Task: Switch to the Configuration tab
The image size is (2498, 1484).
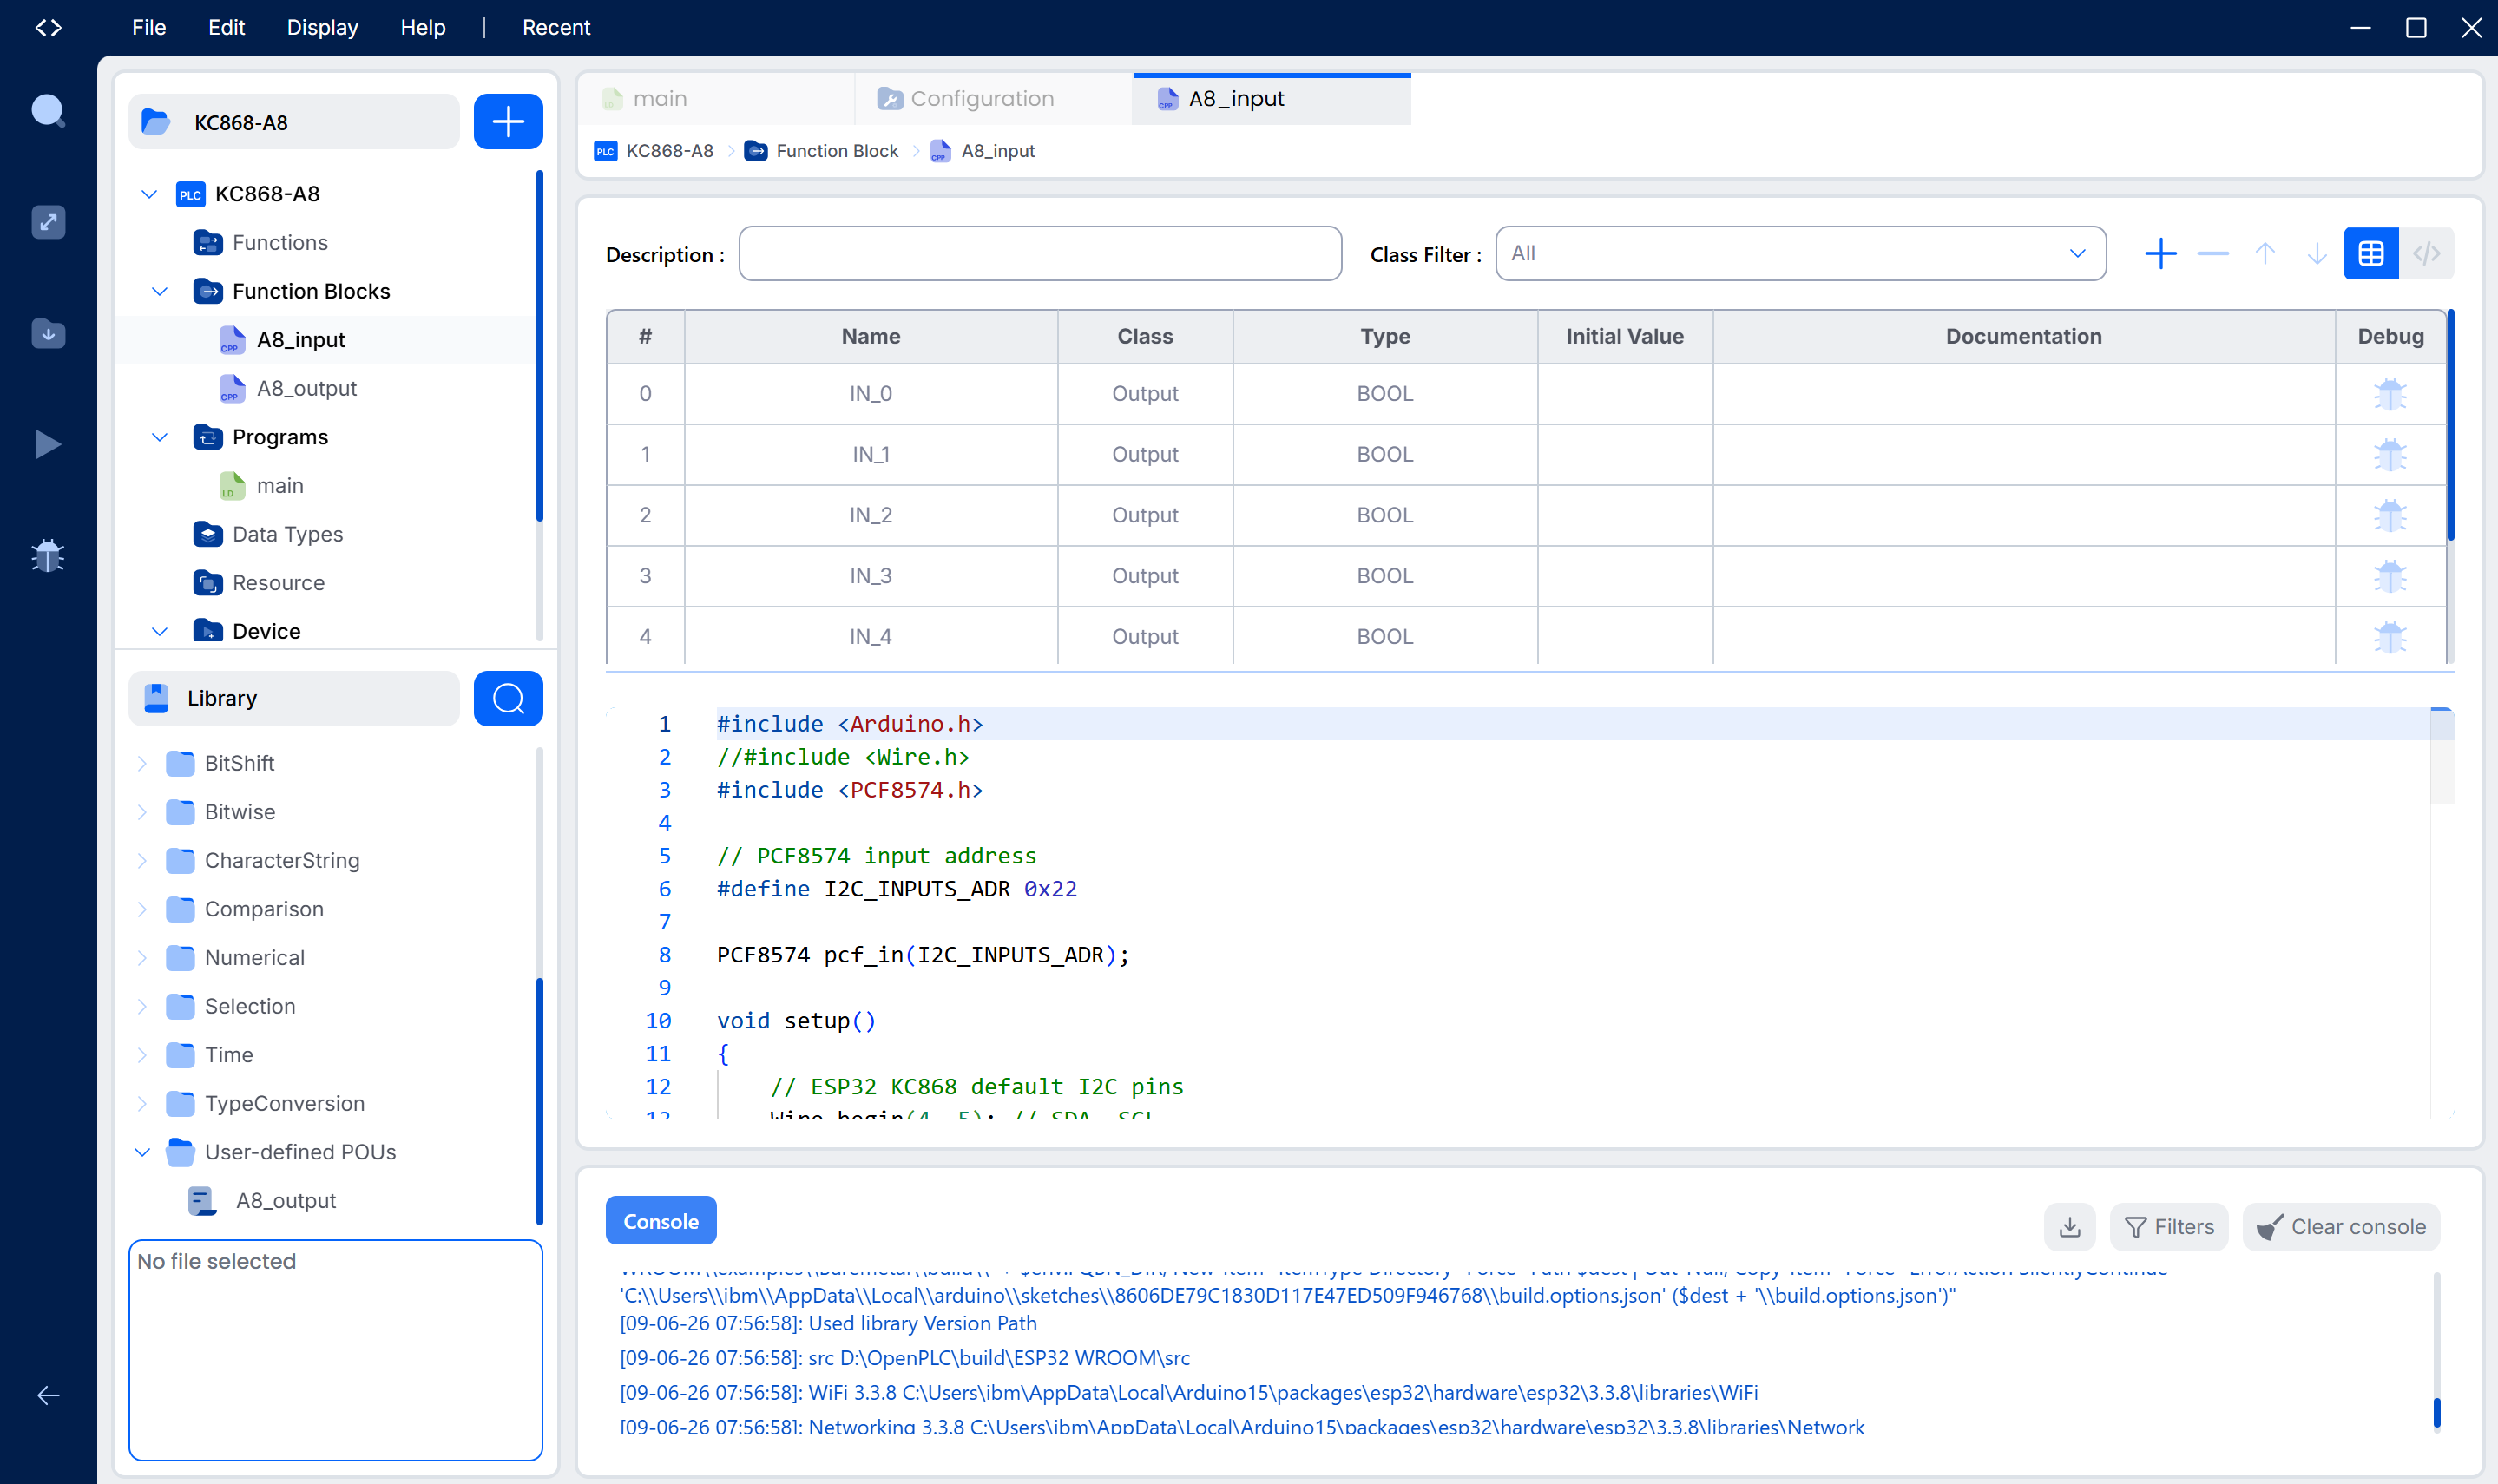Action: (994, 99)
